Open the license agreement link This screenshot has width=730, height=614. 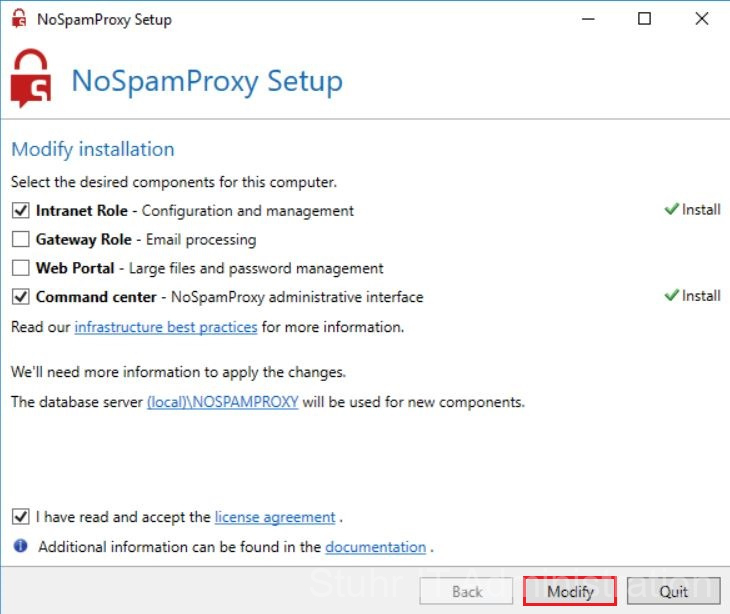[x=275, y=517]
